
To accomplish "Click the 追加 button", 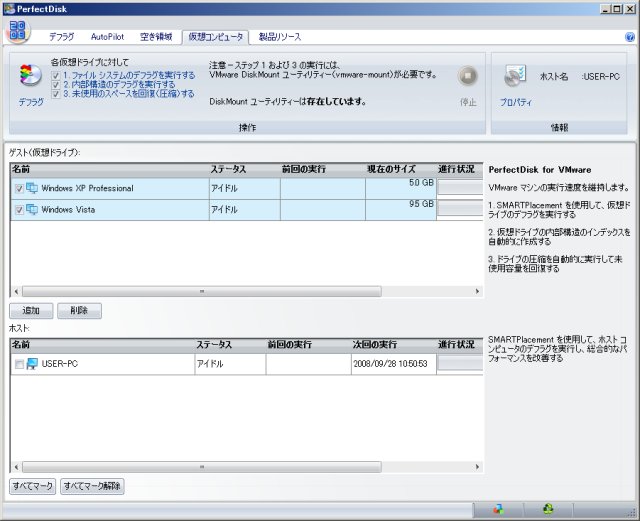I will pyautogui.click(x=31, y=311).
